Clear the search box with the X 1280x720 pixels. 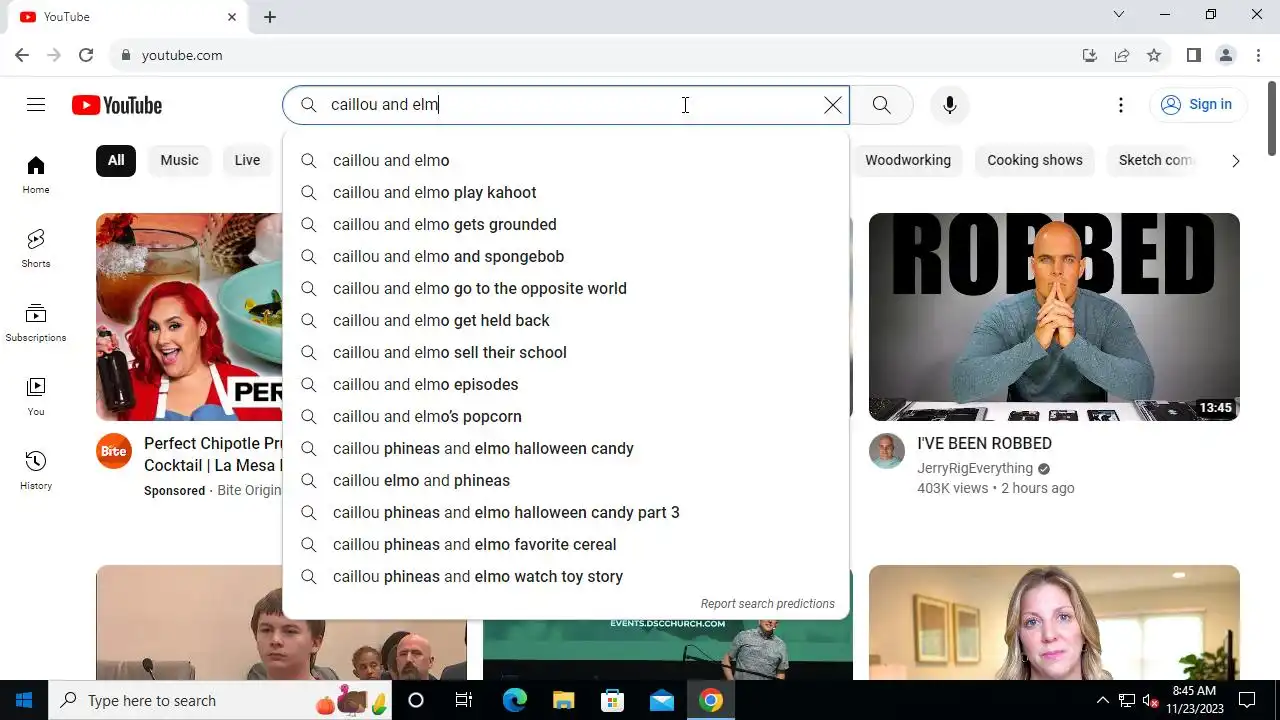coord(833,105)
